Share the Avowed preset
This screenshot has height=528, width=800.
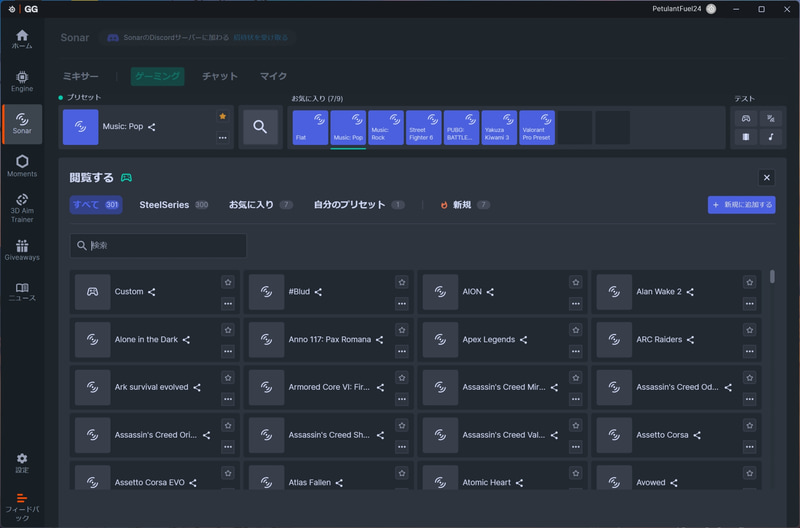click(674, 483)
